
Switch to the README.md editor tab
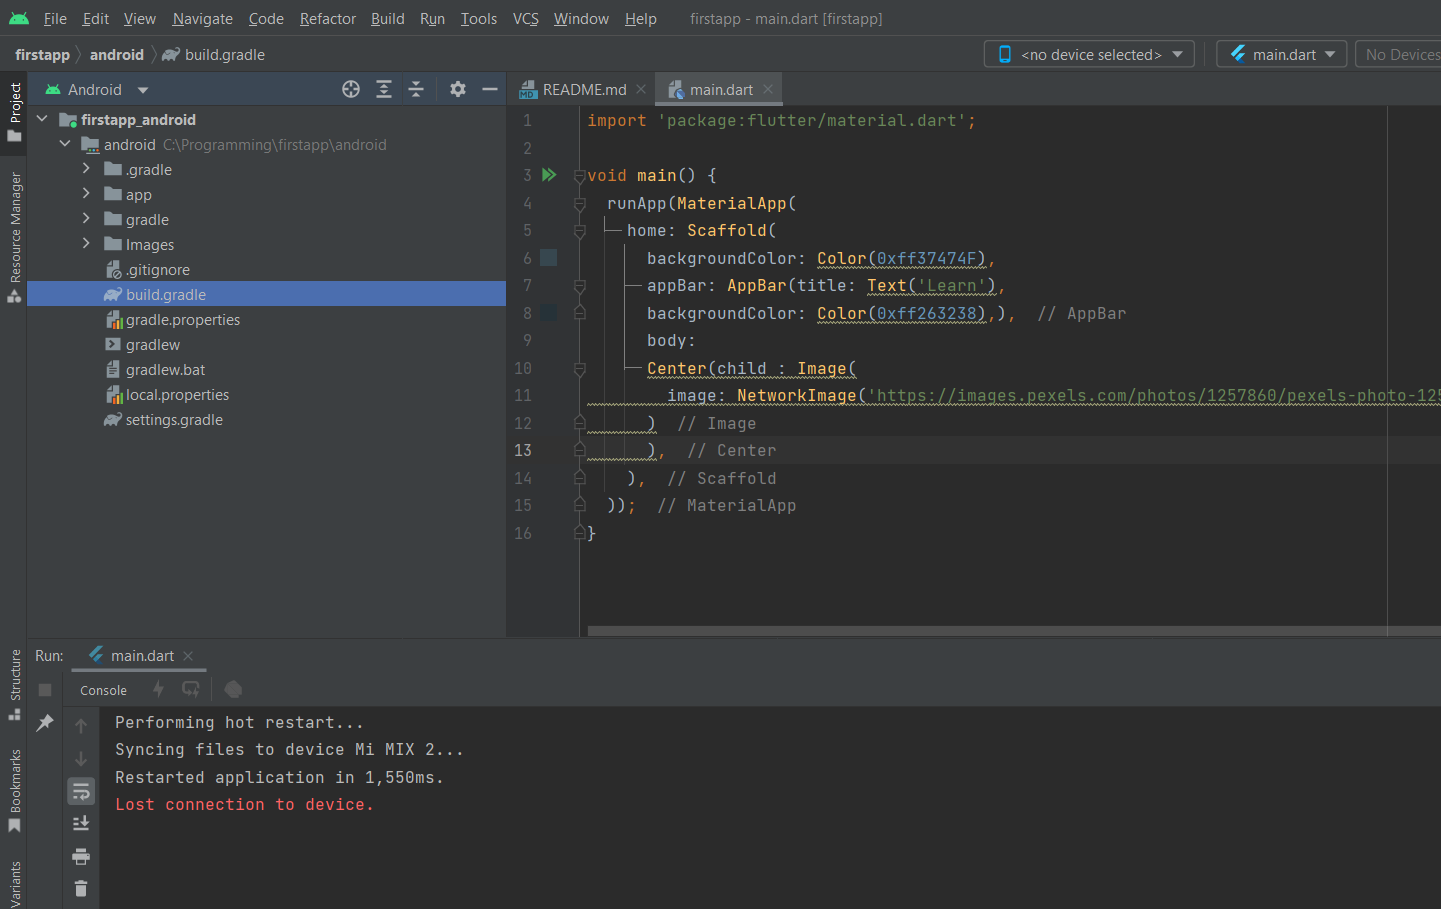(x=580, y=89)
